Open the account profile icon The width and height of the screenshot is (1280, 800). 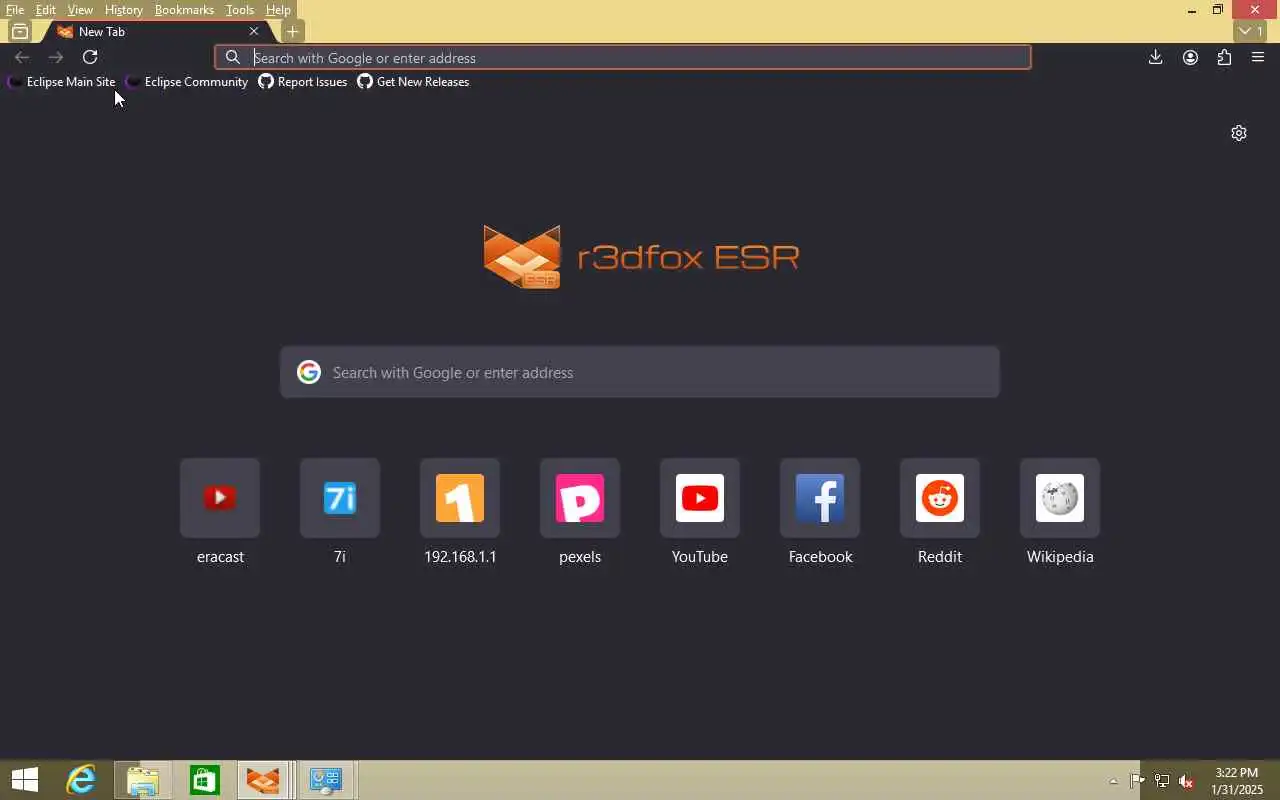(1190, 57)
